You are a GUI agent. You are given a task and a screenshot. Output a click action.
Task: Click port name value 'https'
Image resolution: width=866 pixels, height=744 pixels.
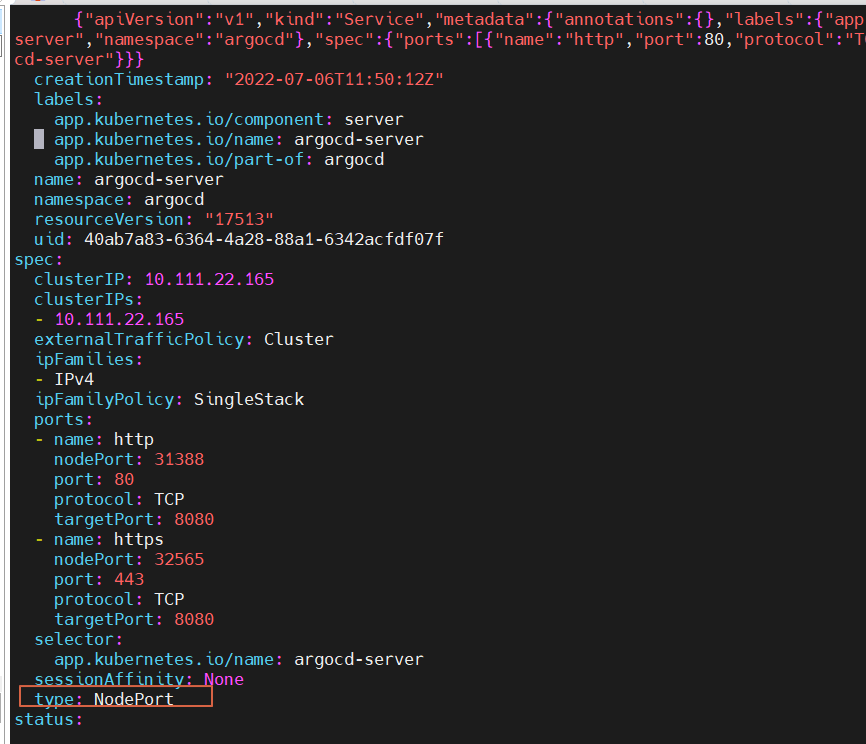point(139,540)
